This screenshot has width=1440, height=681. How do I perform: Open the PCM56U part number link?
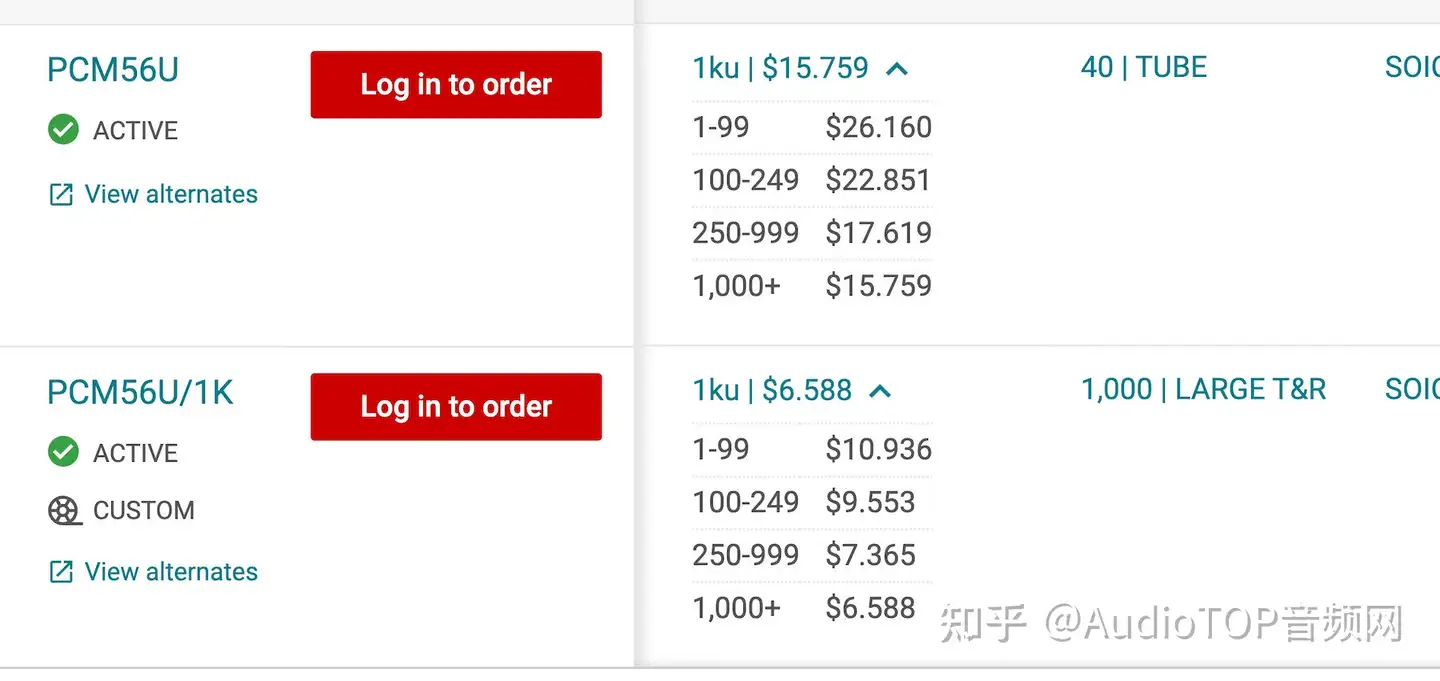click(113, 70)
